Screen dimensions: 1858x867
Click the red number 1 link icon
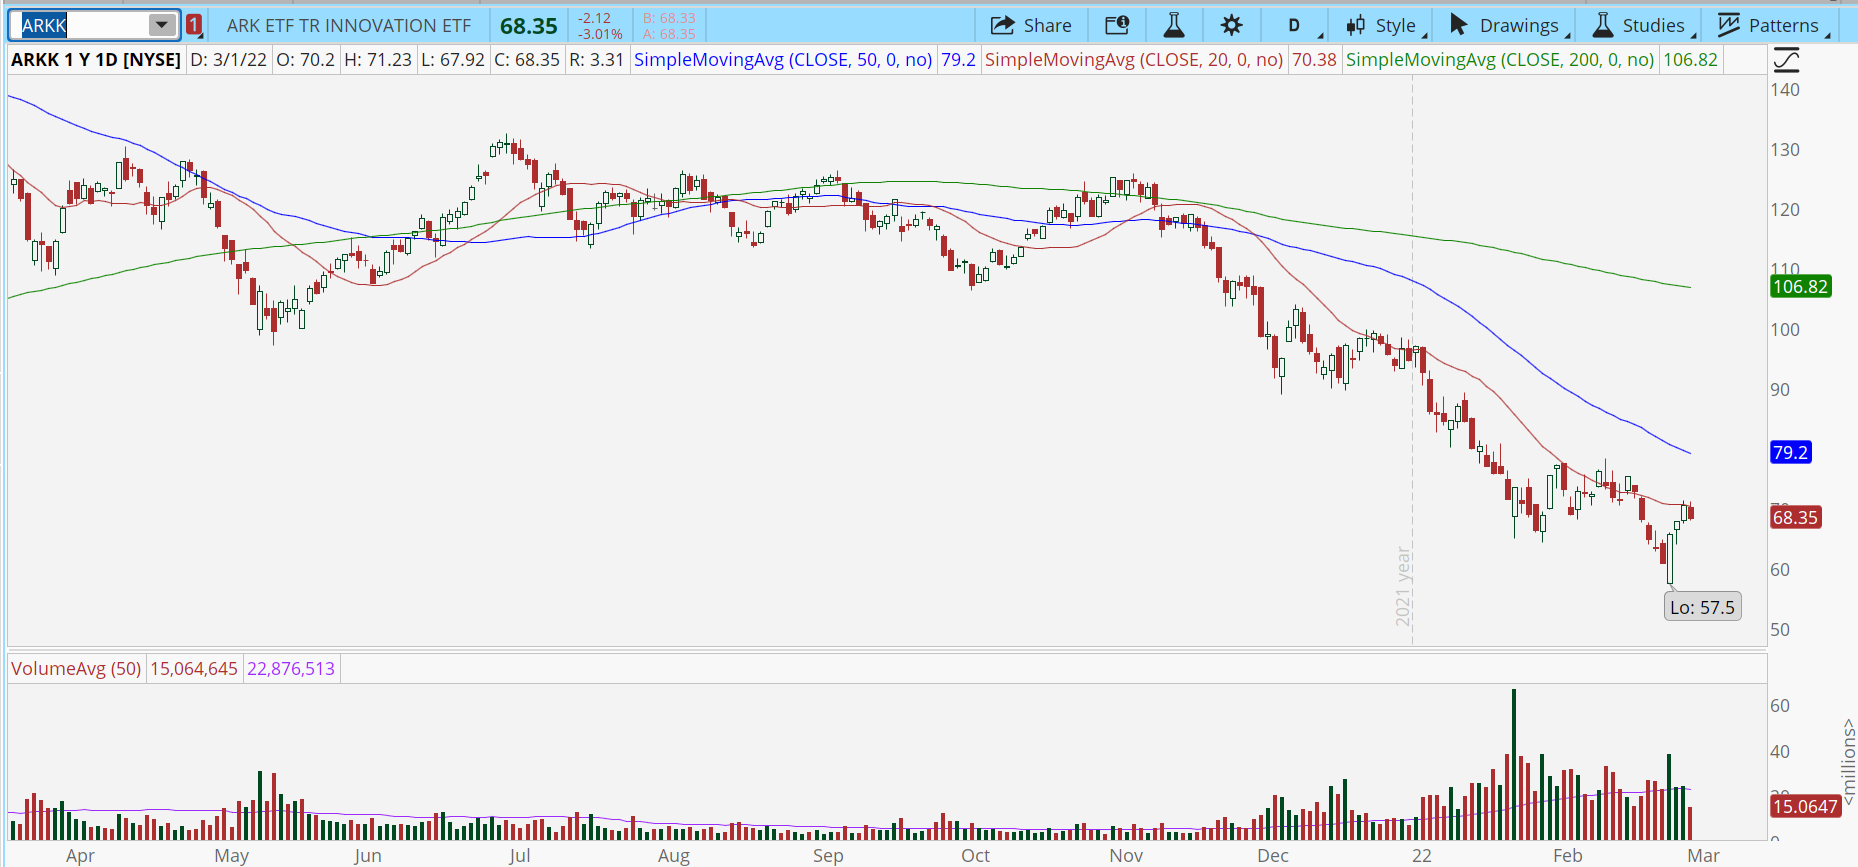(x=194, y=25)
